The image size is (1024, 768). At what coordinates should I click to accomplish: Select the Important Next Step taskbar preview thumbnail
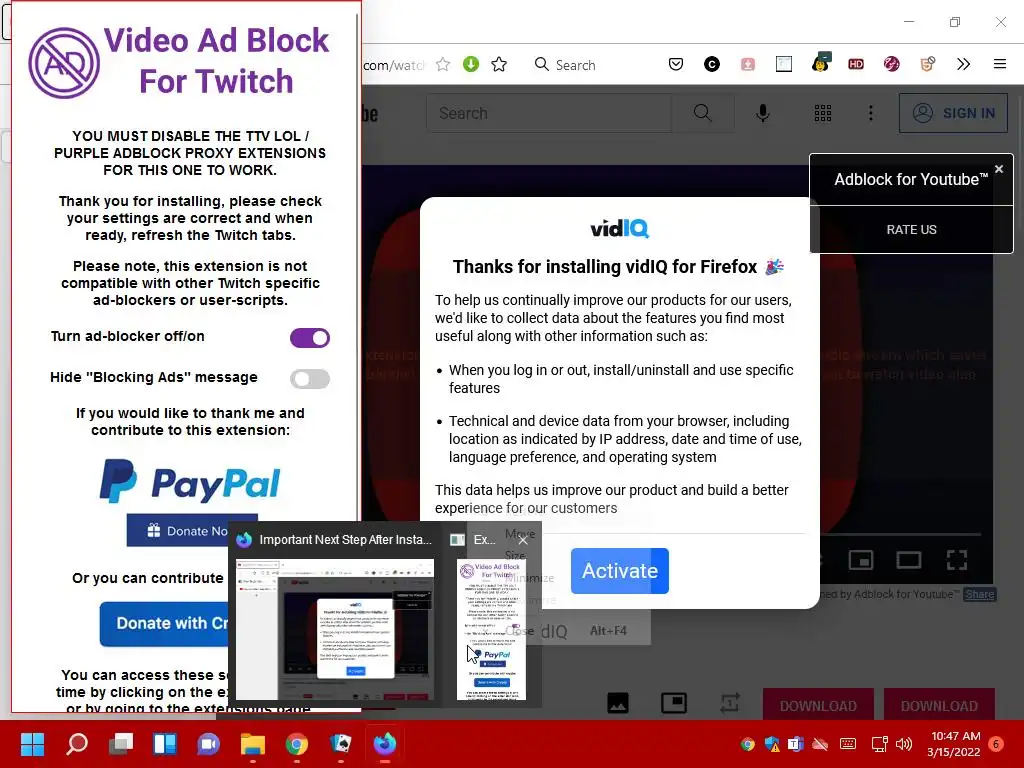(334, 629)
